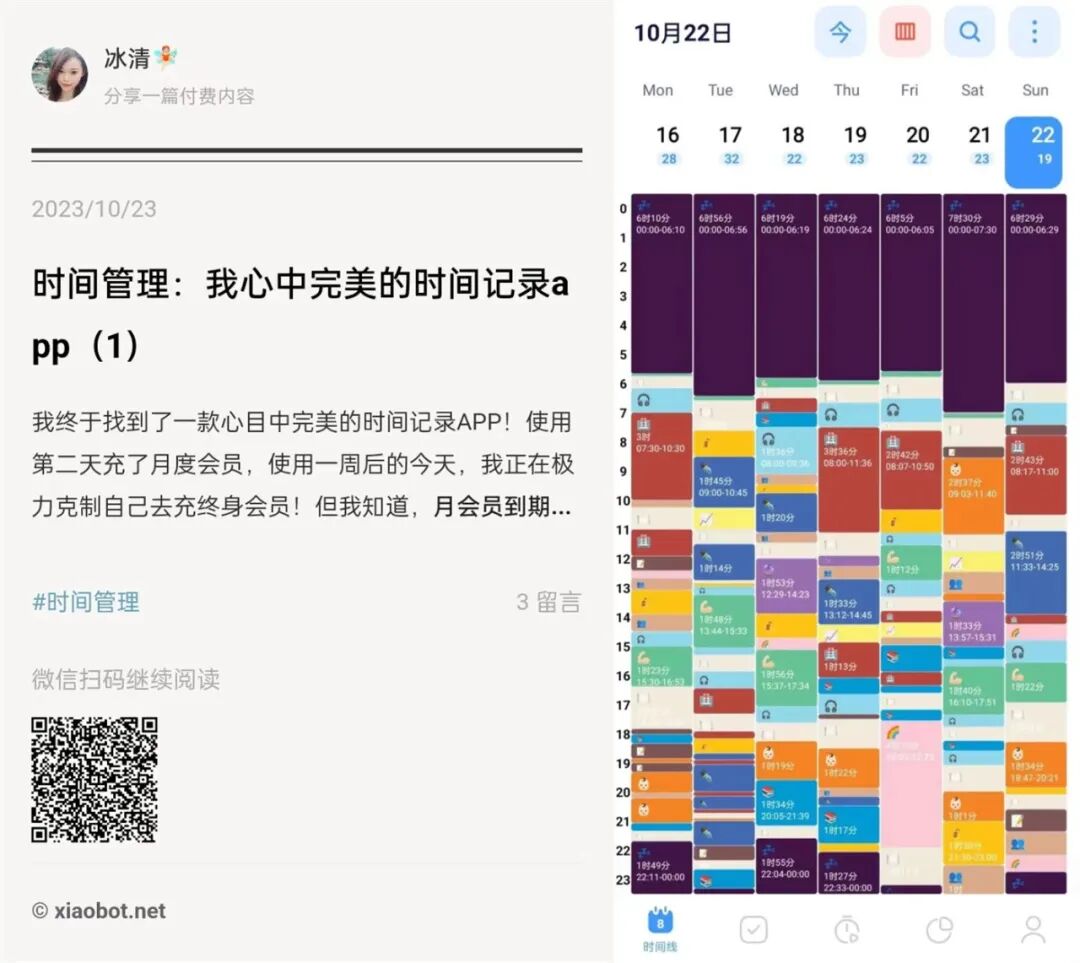Open the sleep block 7时30分 00:00-07:30
The height and width of the screenshot is (963, 1080).
(973, 303)
